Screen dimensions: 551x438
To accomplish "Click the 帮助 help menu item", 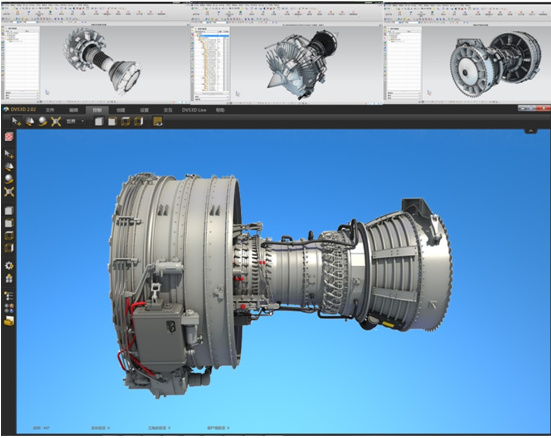I will 220,110.
